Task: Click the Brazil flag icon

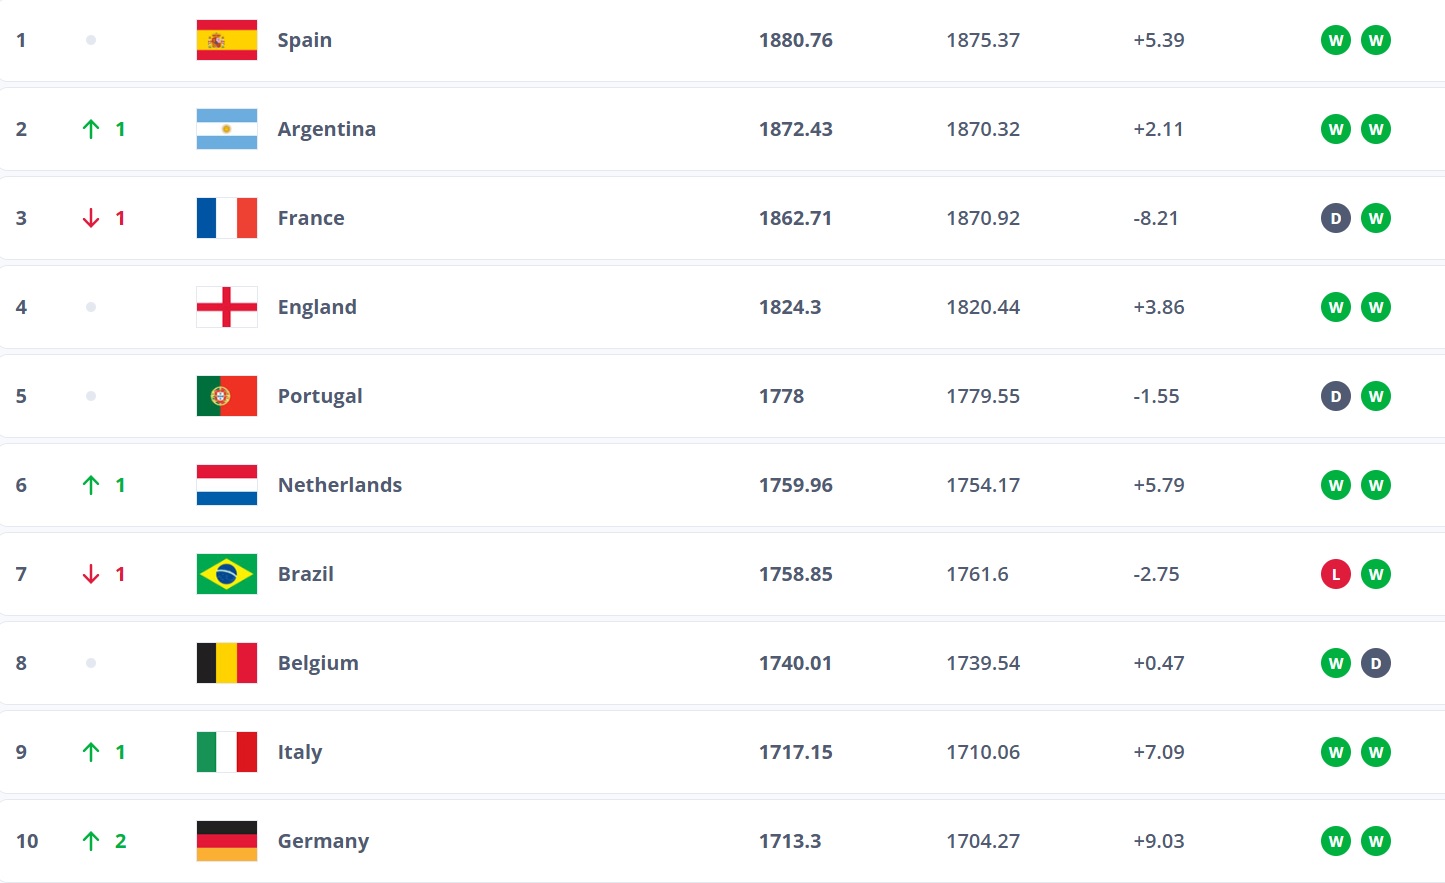Action: pos(227,574)
